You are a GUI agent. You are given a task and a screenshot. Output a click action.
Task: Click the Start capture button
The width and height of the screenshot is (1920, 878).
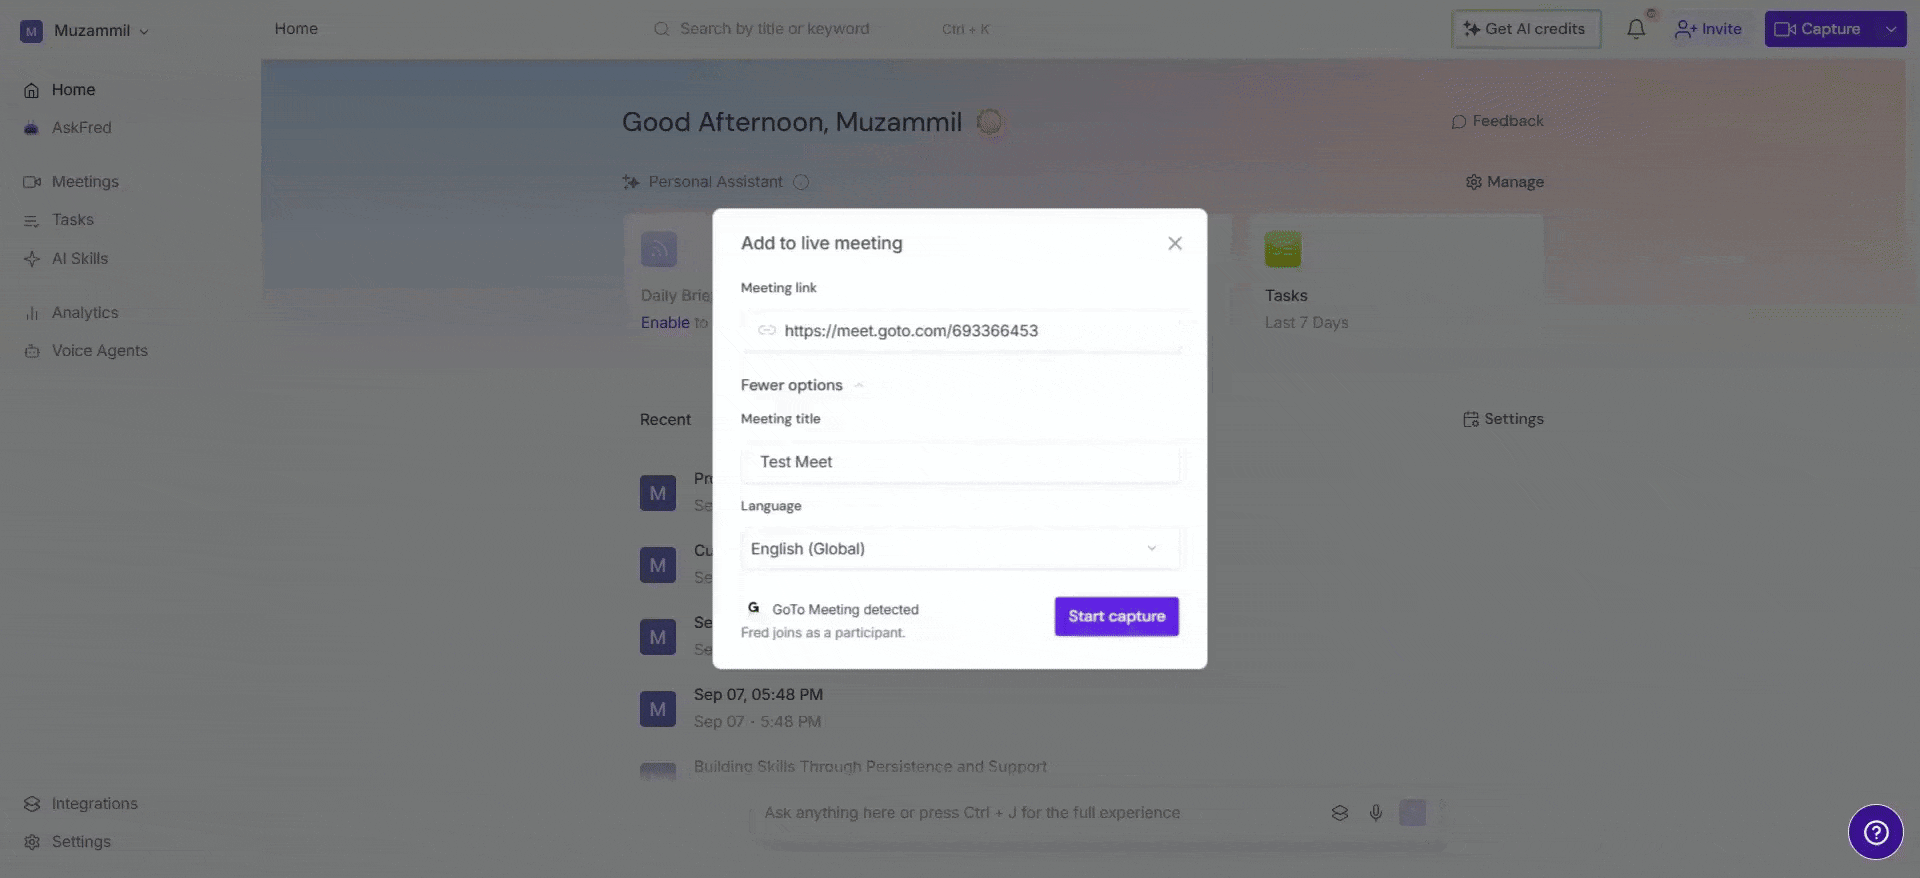pyautogui.click(x=1116, y=616)
